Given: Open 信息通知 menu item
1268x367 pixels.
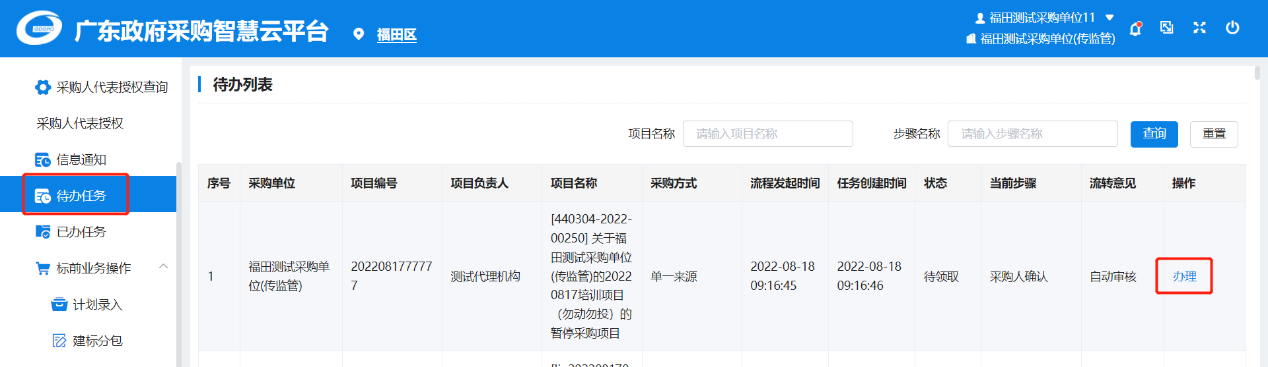Looking at the screenshot, I should [x=81, y=160].
